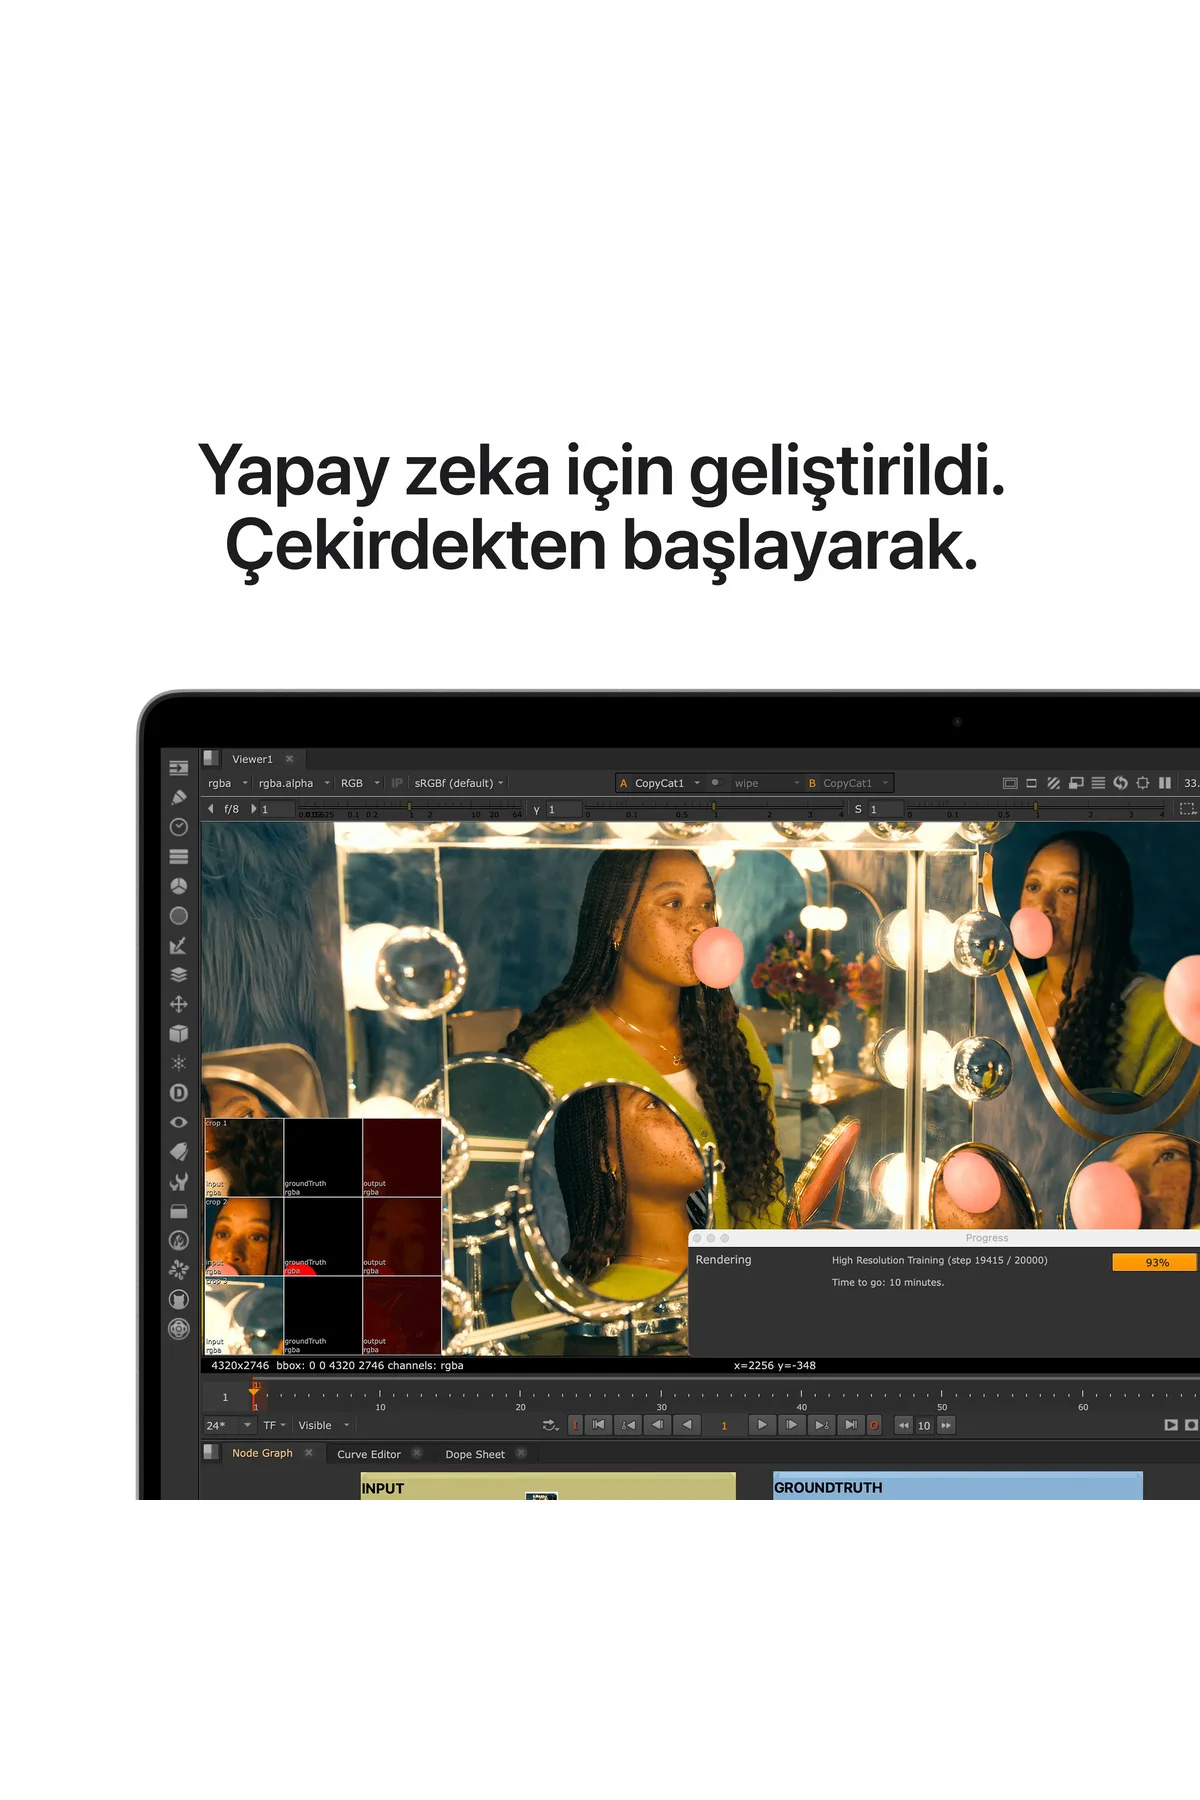Click the monitor output icon in viewer

pos(1076,783)
